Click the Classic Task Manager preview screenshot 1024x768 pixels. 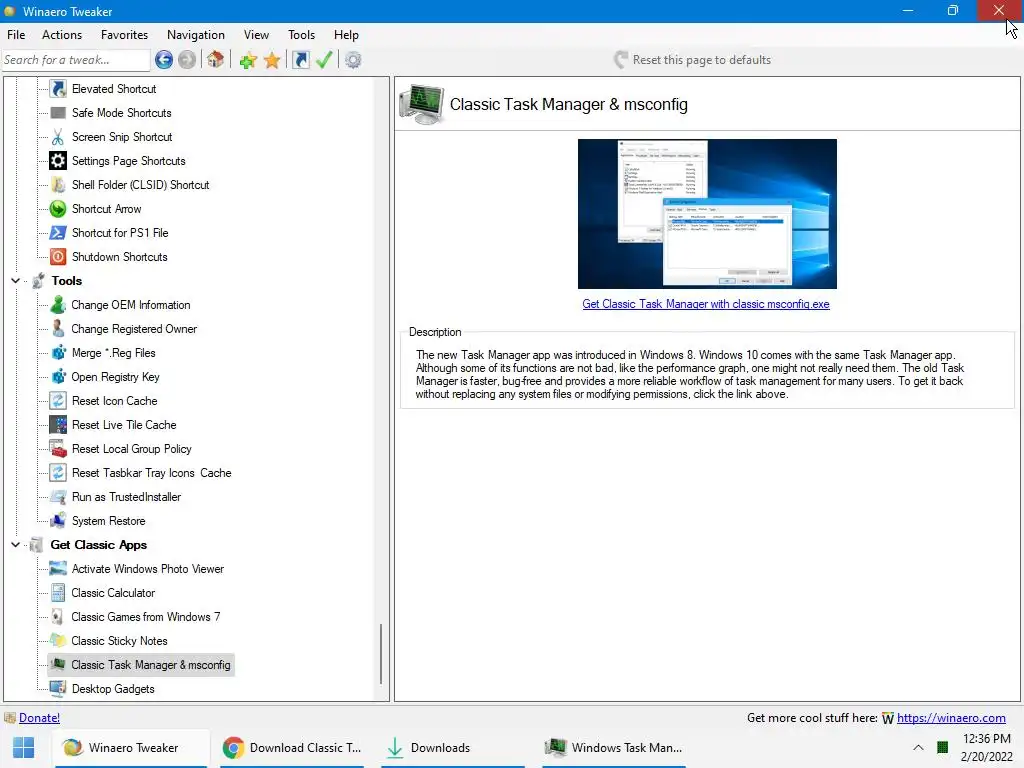pos(707,214)
